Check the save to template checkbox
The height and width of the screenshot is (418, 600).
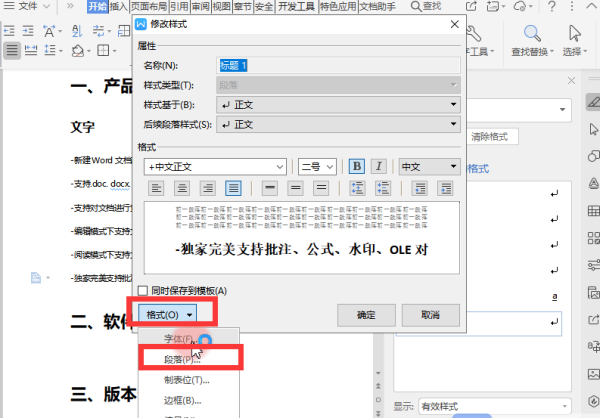coord(143,291)
